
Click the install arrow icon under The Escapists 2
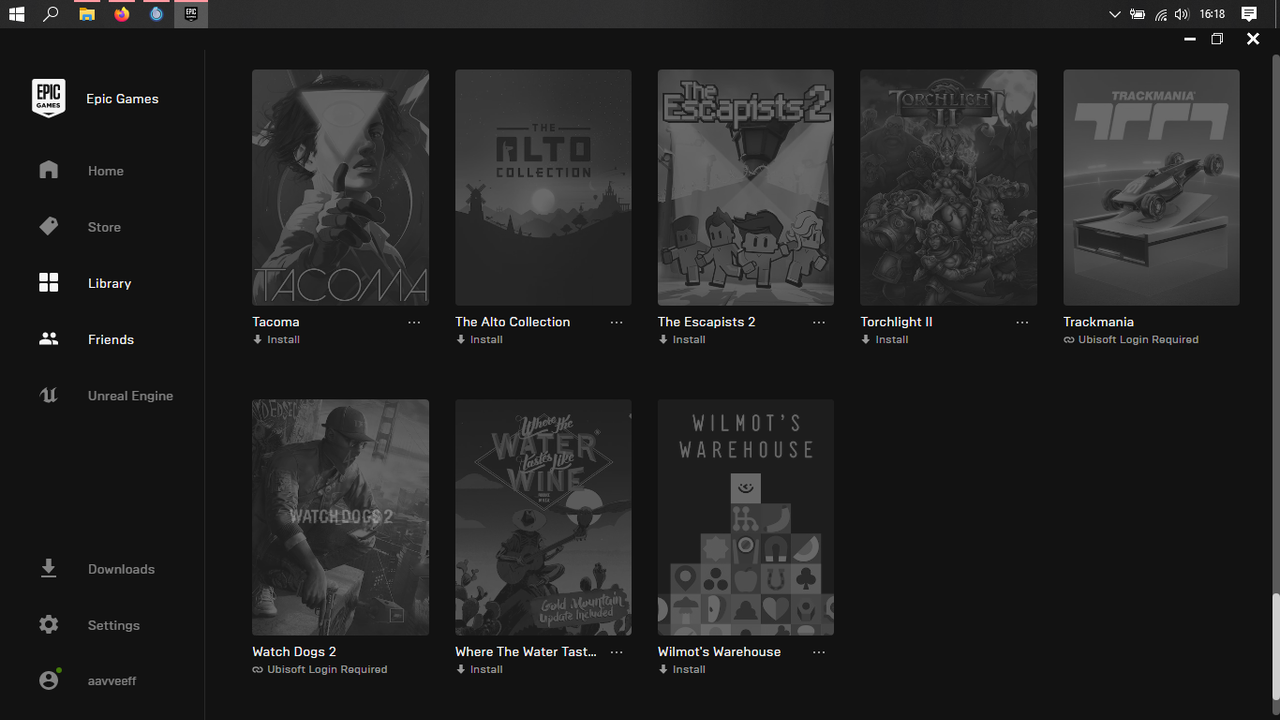coord(663,340)
